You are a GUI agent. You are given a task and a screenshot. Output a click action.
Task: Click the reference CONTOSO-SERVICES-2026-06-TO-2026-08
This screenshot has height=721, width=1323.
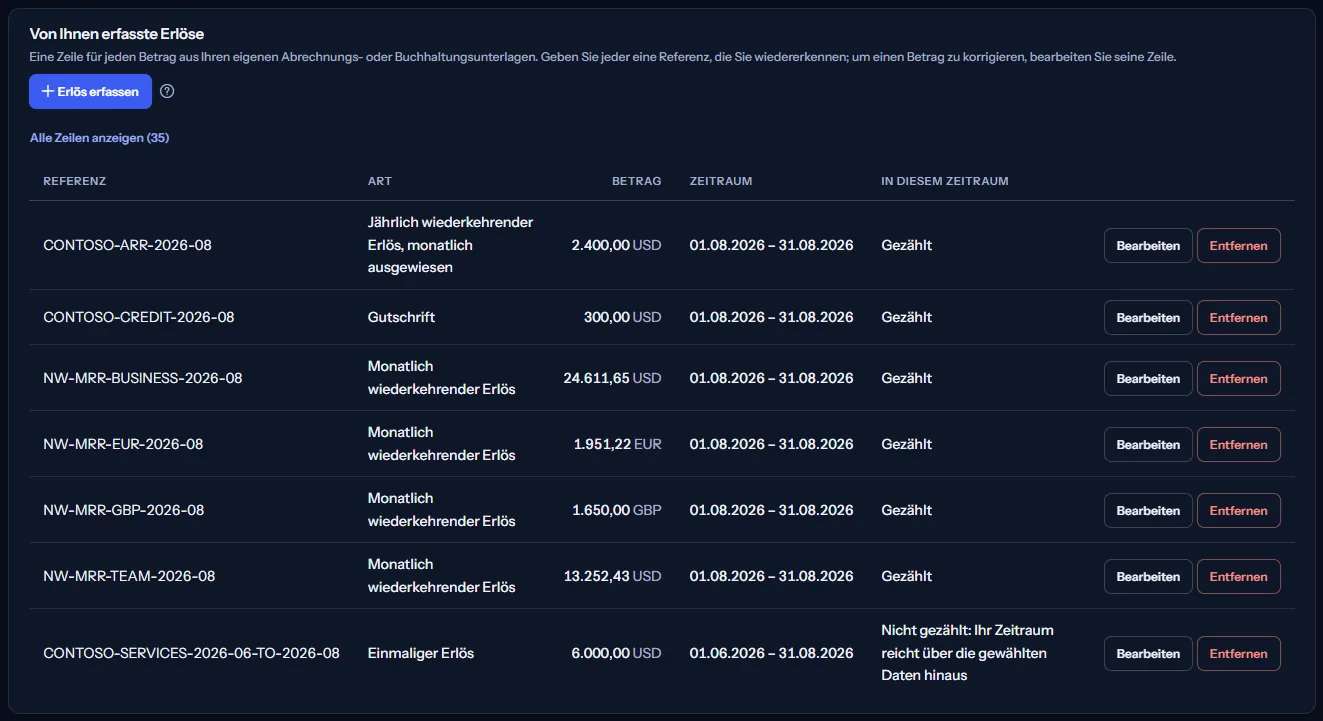click(x=192, y=653)
